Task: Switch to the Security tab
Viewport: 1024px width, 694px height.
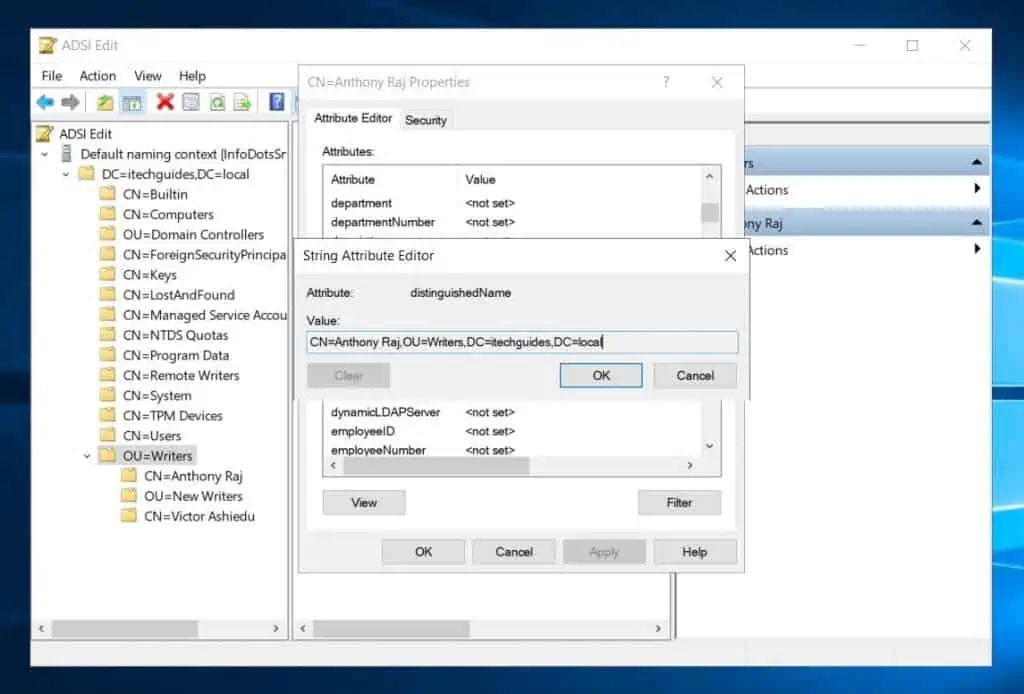Action: coord(426,120)
